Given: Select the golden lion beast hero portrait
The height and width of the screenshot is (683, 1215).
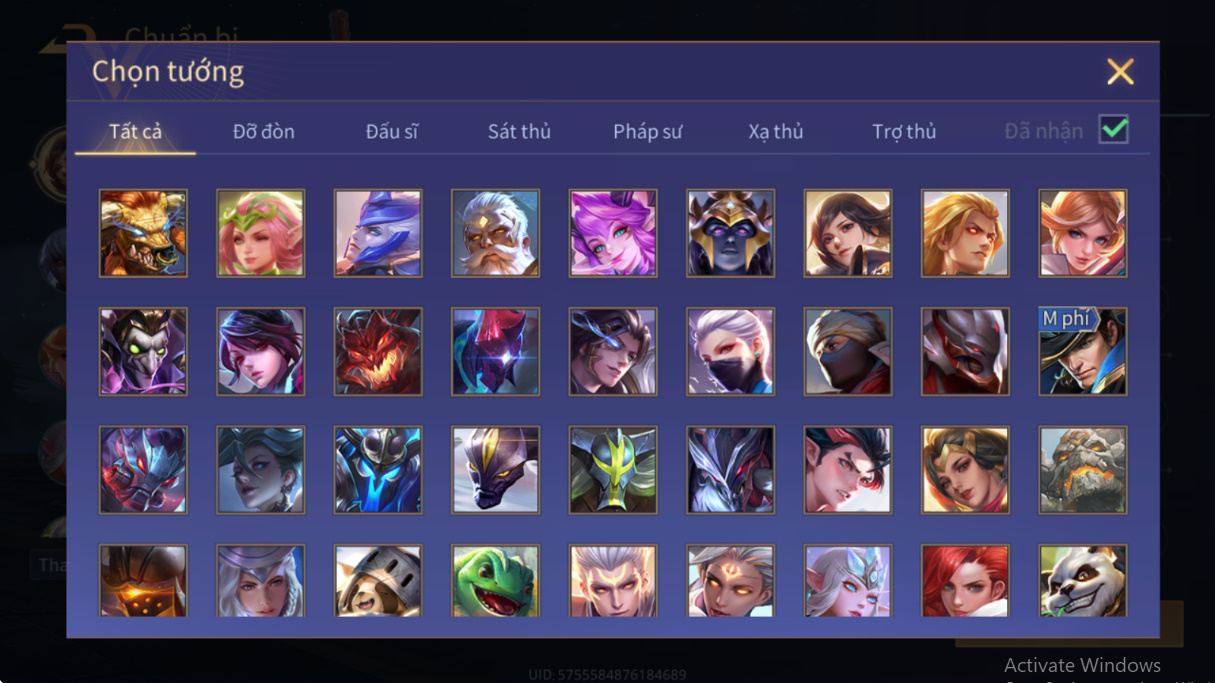Looking at the screenshot, I should coord(143,233).
